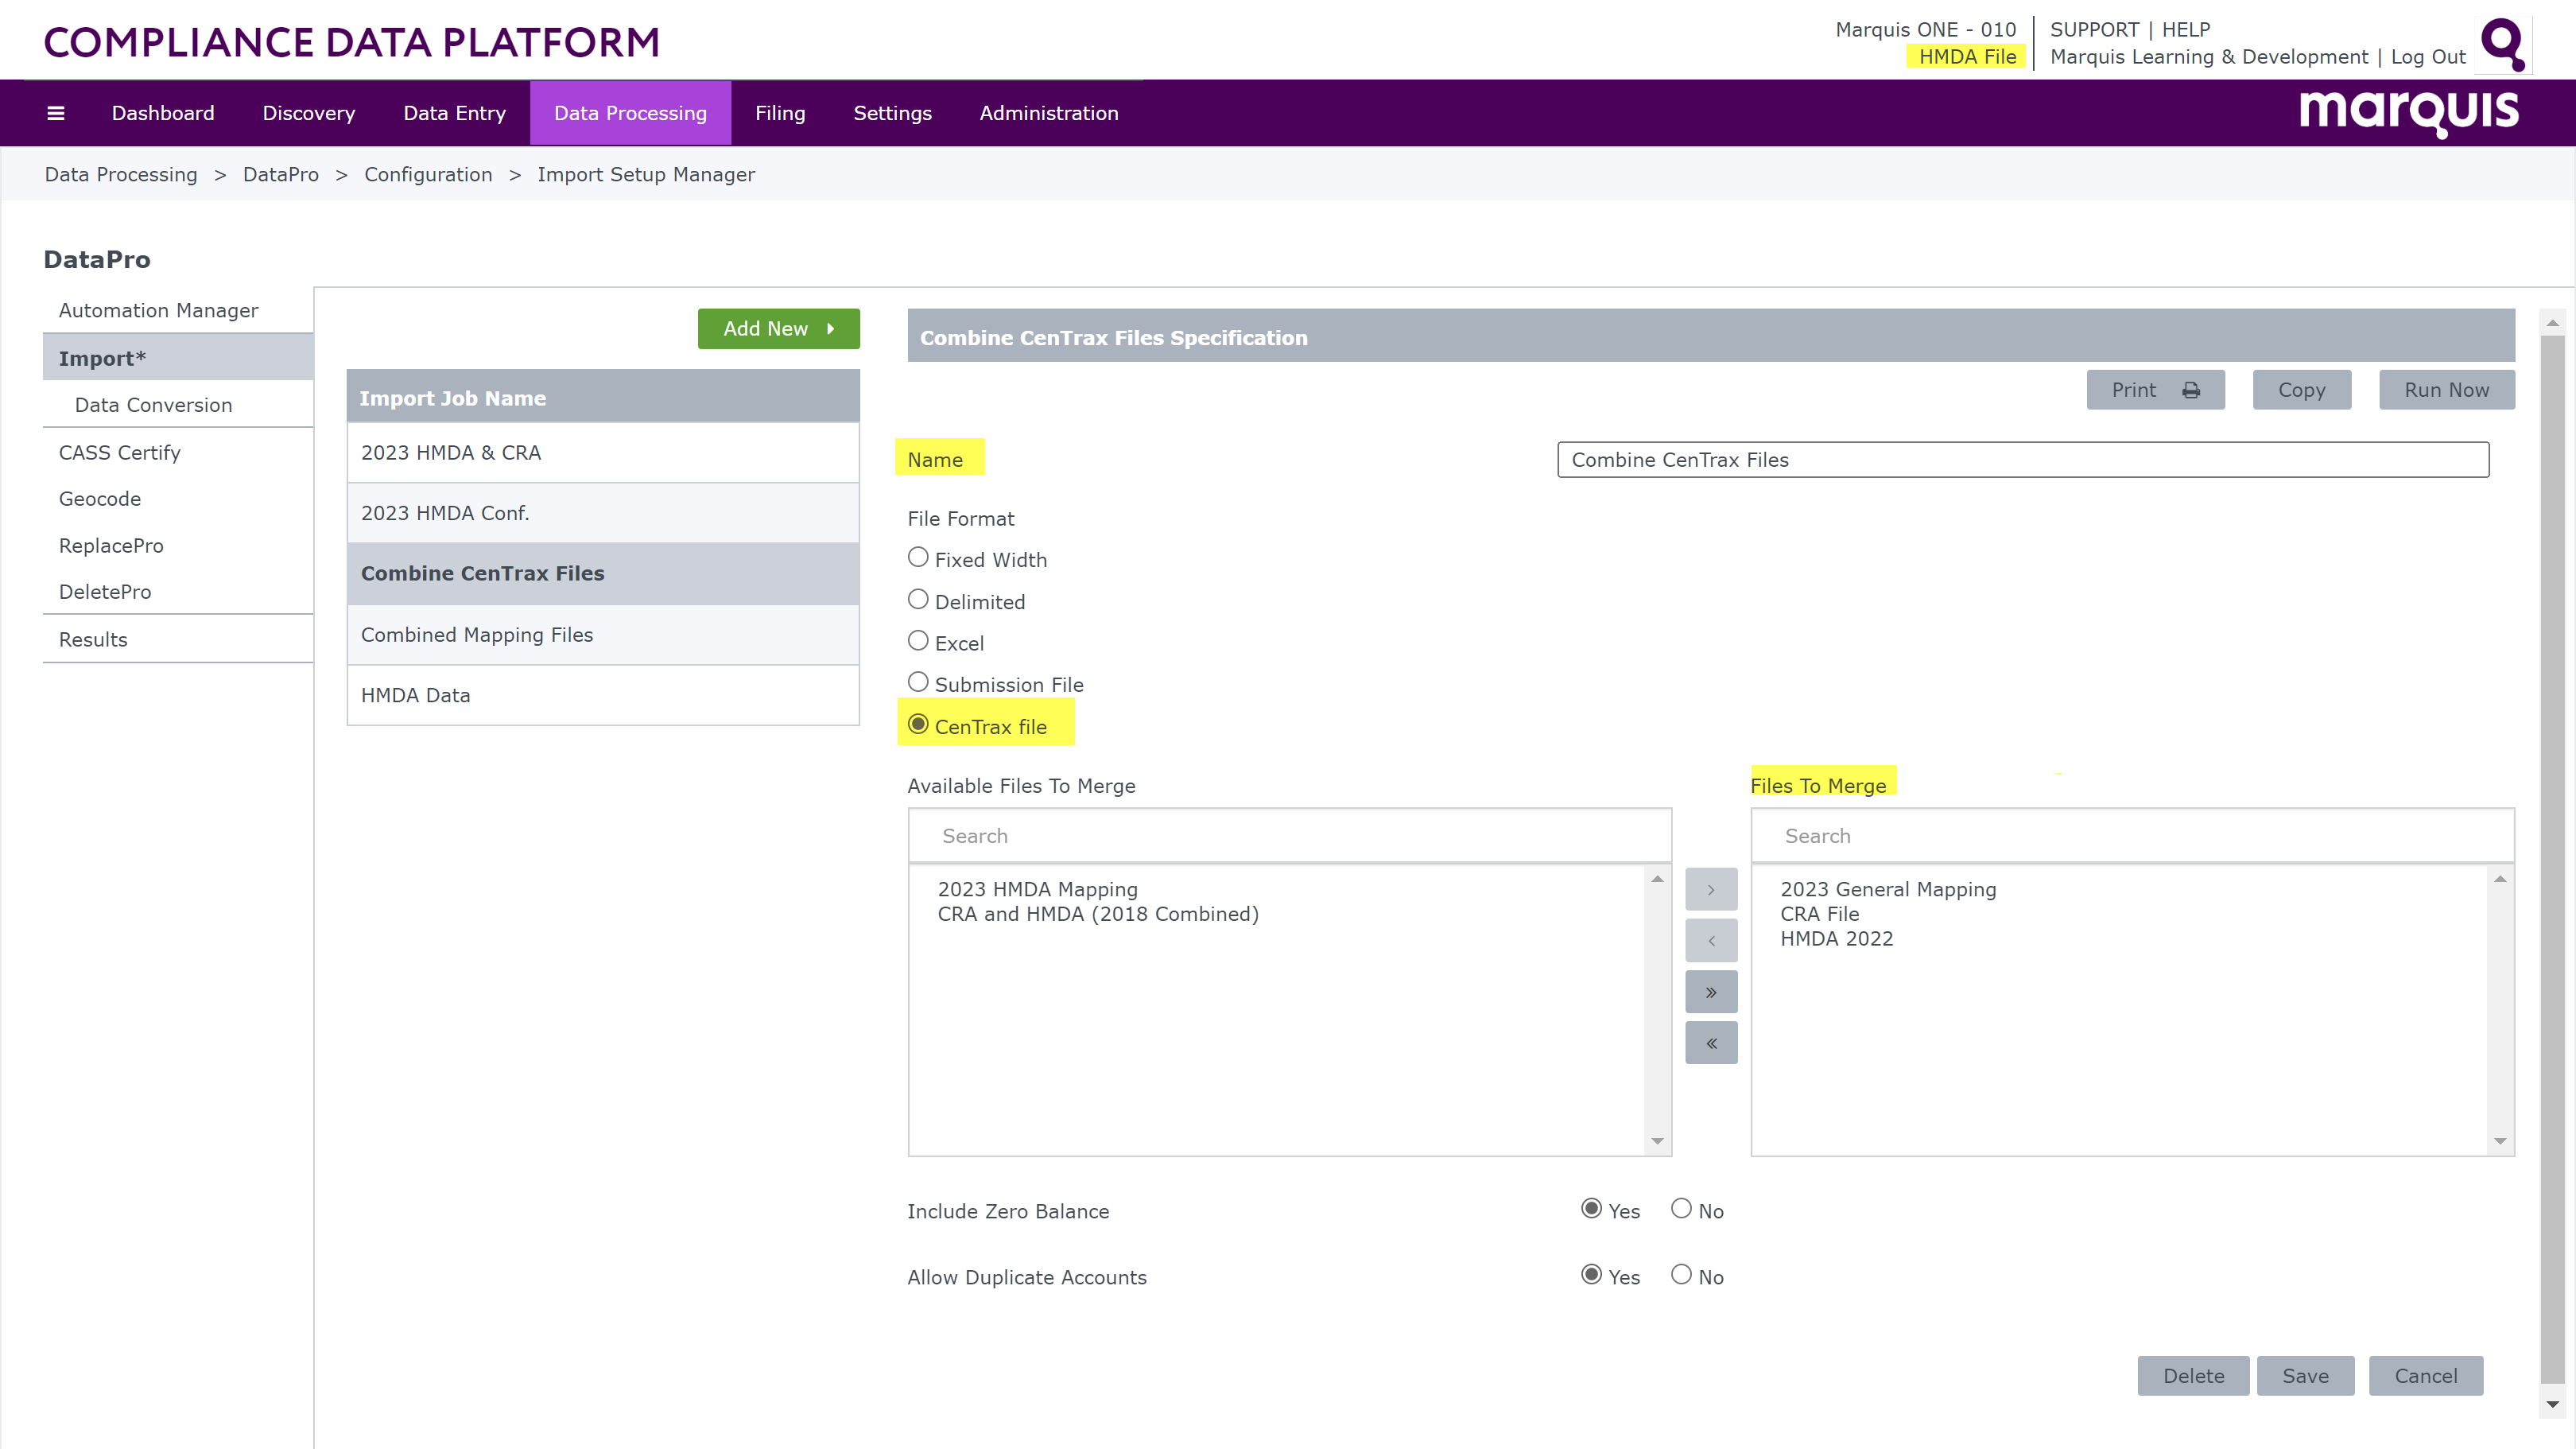Select the Combine CenTrax Files job
2576x1449 pixels.
pyautogui.click(x=603, y=574)
